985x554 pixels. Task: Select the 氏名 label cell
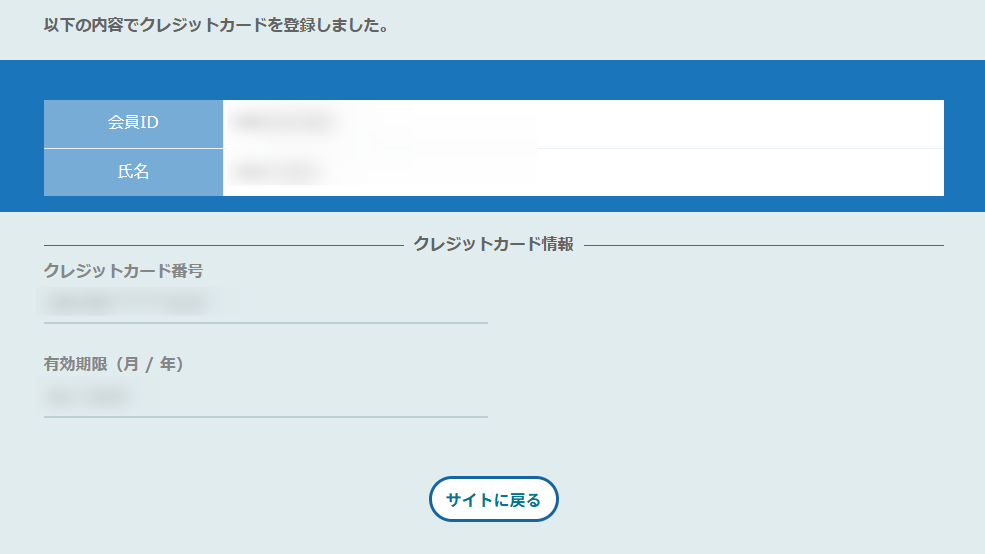[x=133, y=172]
